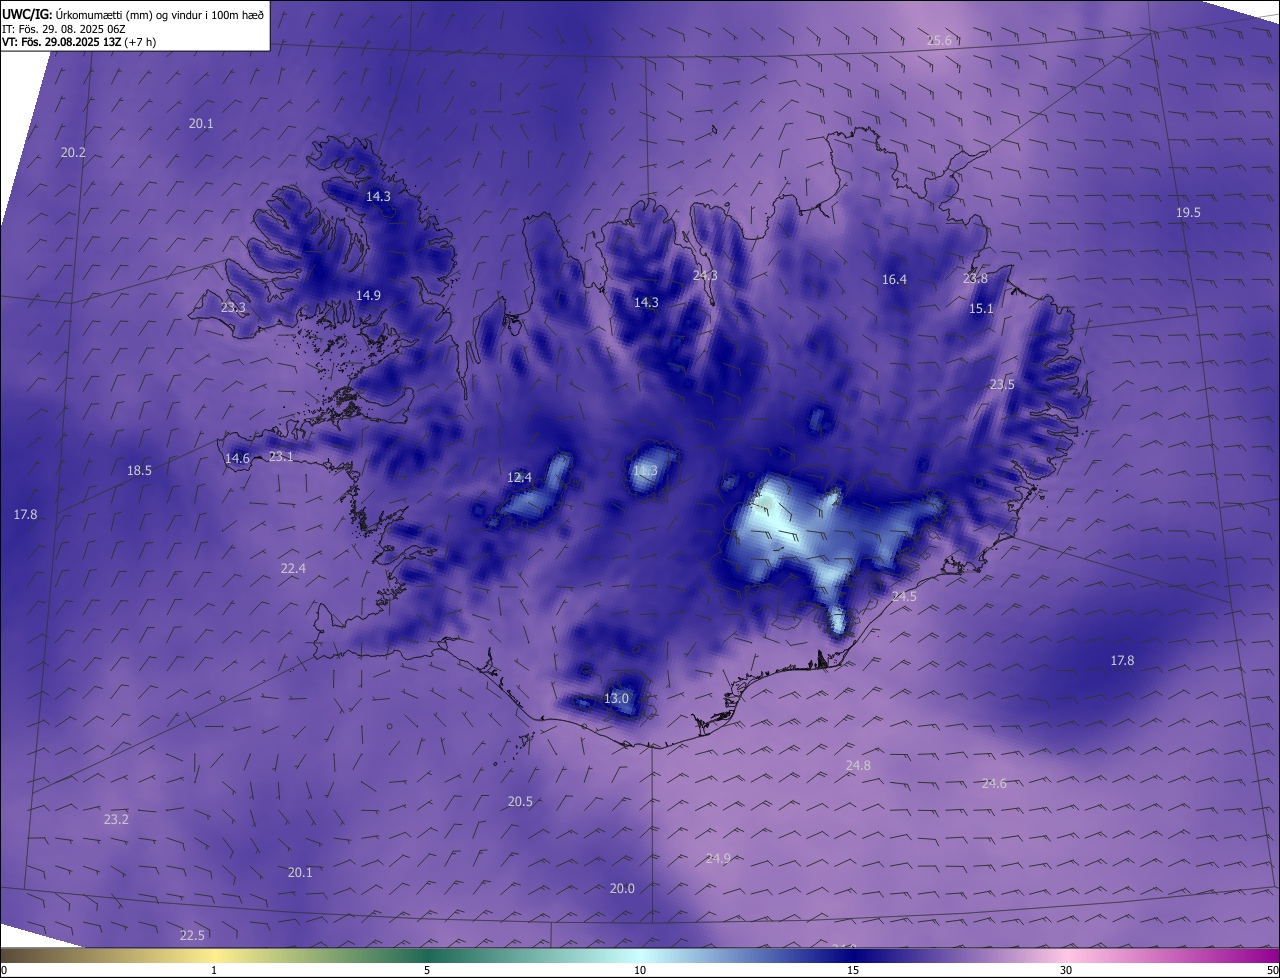Select the 13.0 value label

pyautogui.click(x=616, y=698)
